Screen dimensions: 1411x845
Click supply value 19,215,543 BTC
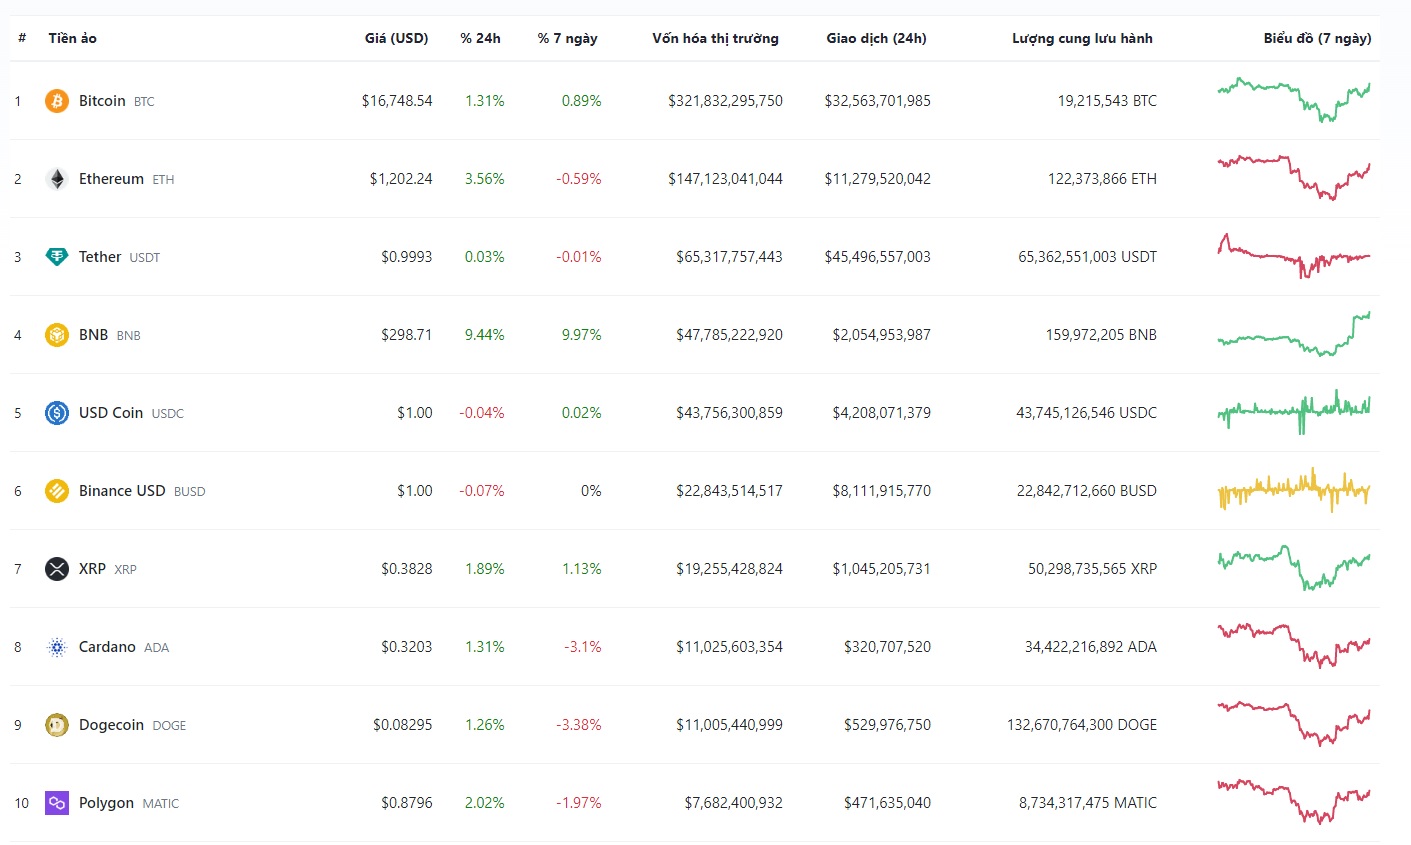1107,101
